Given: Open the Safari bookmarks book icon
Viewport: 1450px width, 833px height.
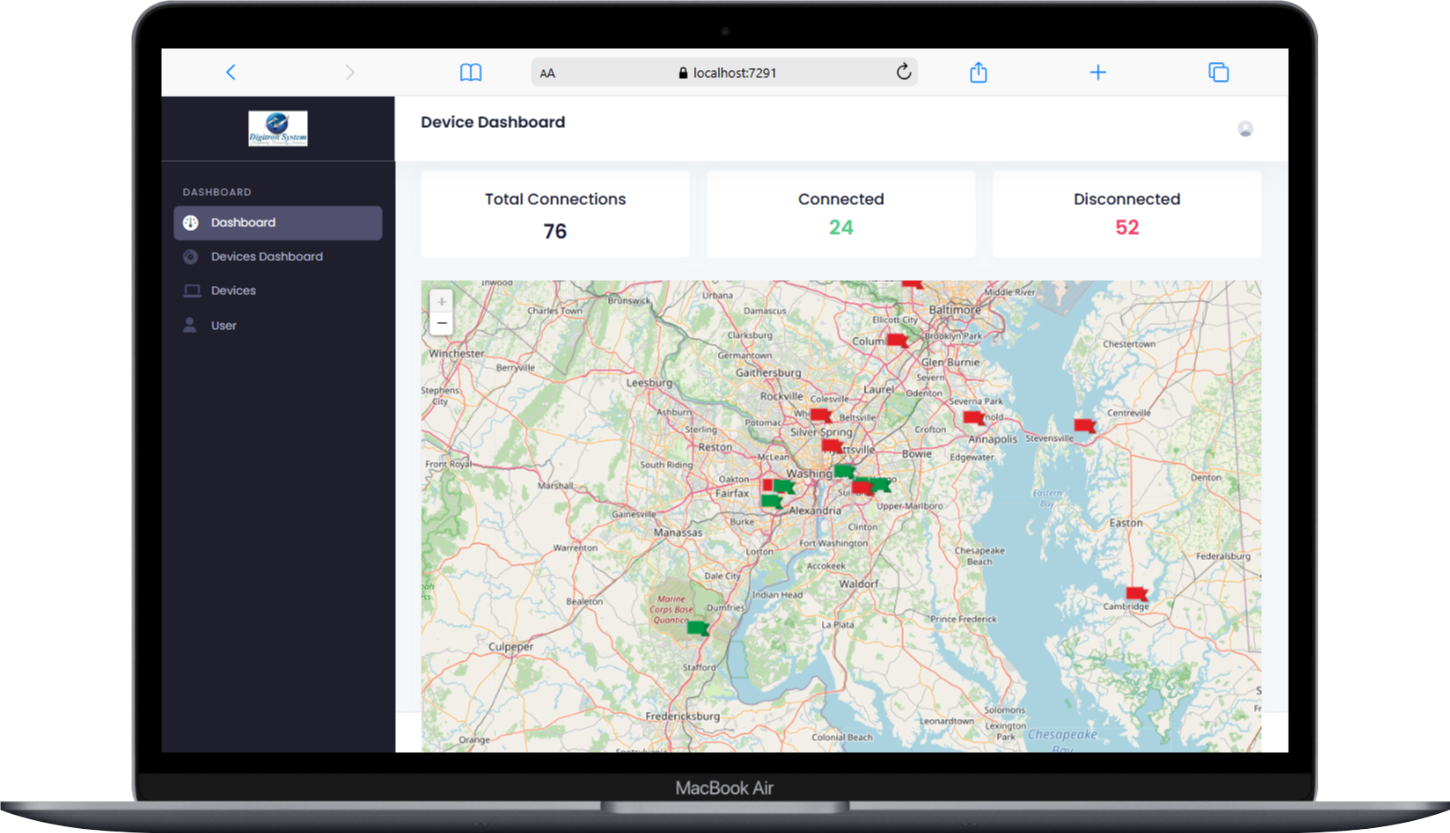Looking at the screenshot, I should point(470,72).
